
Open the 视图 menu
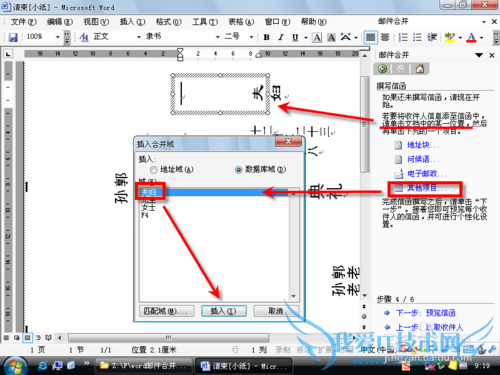[x=96, y=22]
